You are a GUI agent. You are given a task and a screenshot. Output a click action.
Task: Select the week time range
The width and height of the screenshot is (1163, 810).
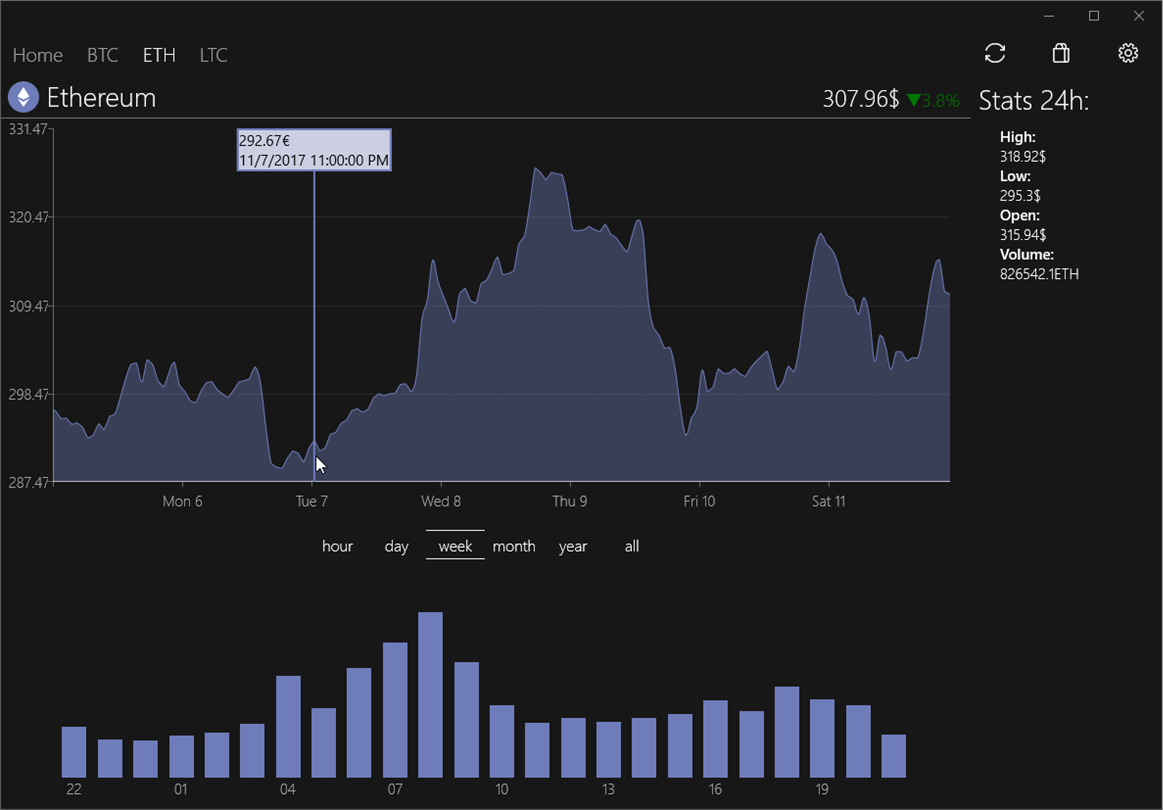pyautogui.click(x=455, y=546)
